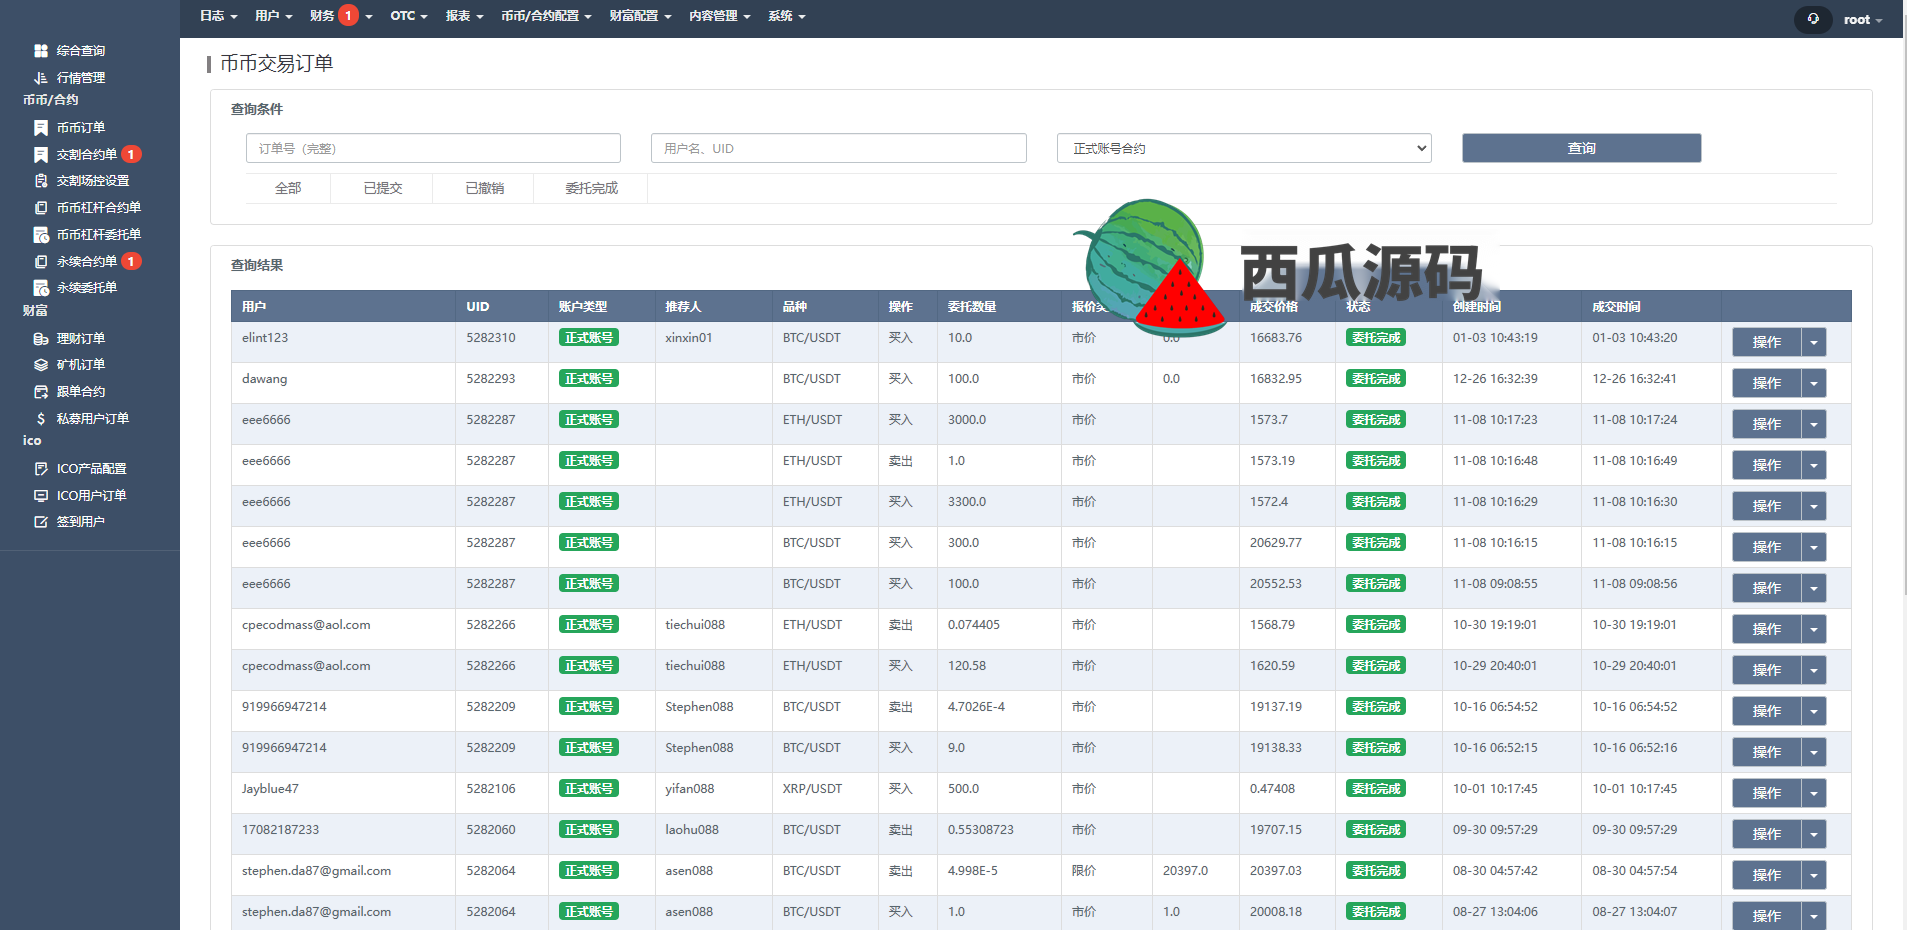Expand the 系统 menu
Viewport: 1907px width, 930px height.
(x=786, y=15)
